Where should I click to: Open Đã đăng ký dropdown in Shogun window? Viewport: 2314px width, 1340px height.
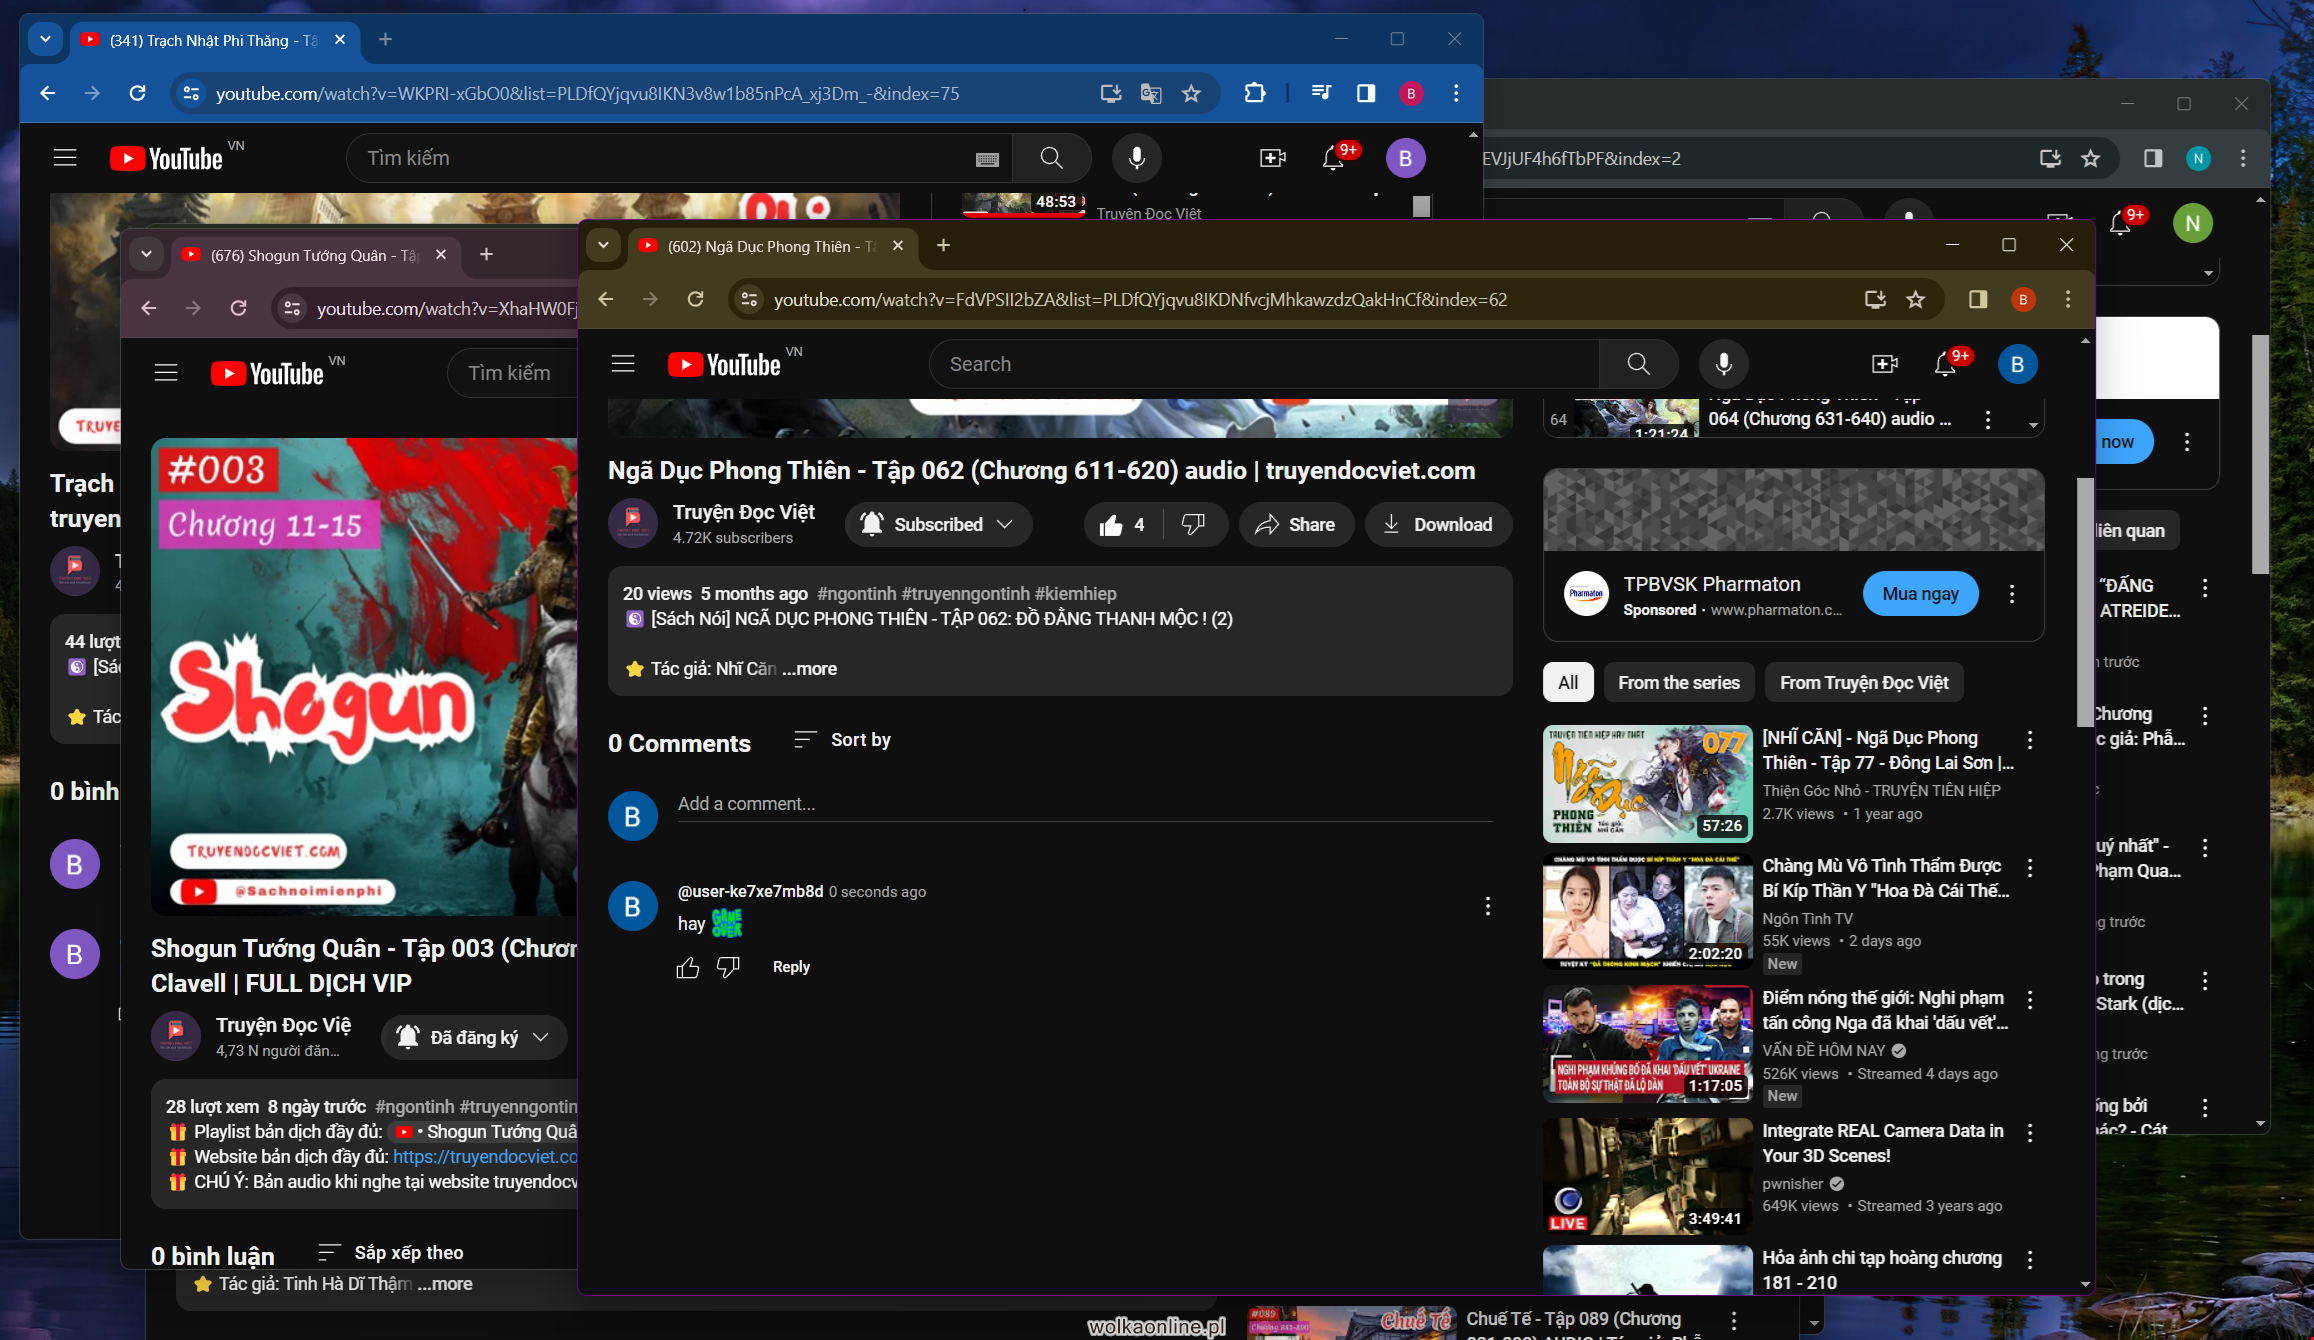tap(474, 1038)
